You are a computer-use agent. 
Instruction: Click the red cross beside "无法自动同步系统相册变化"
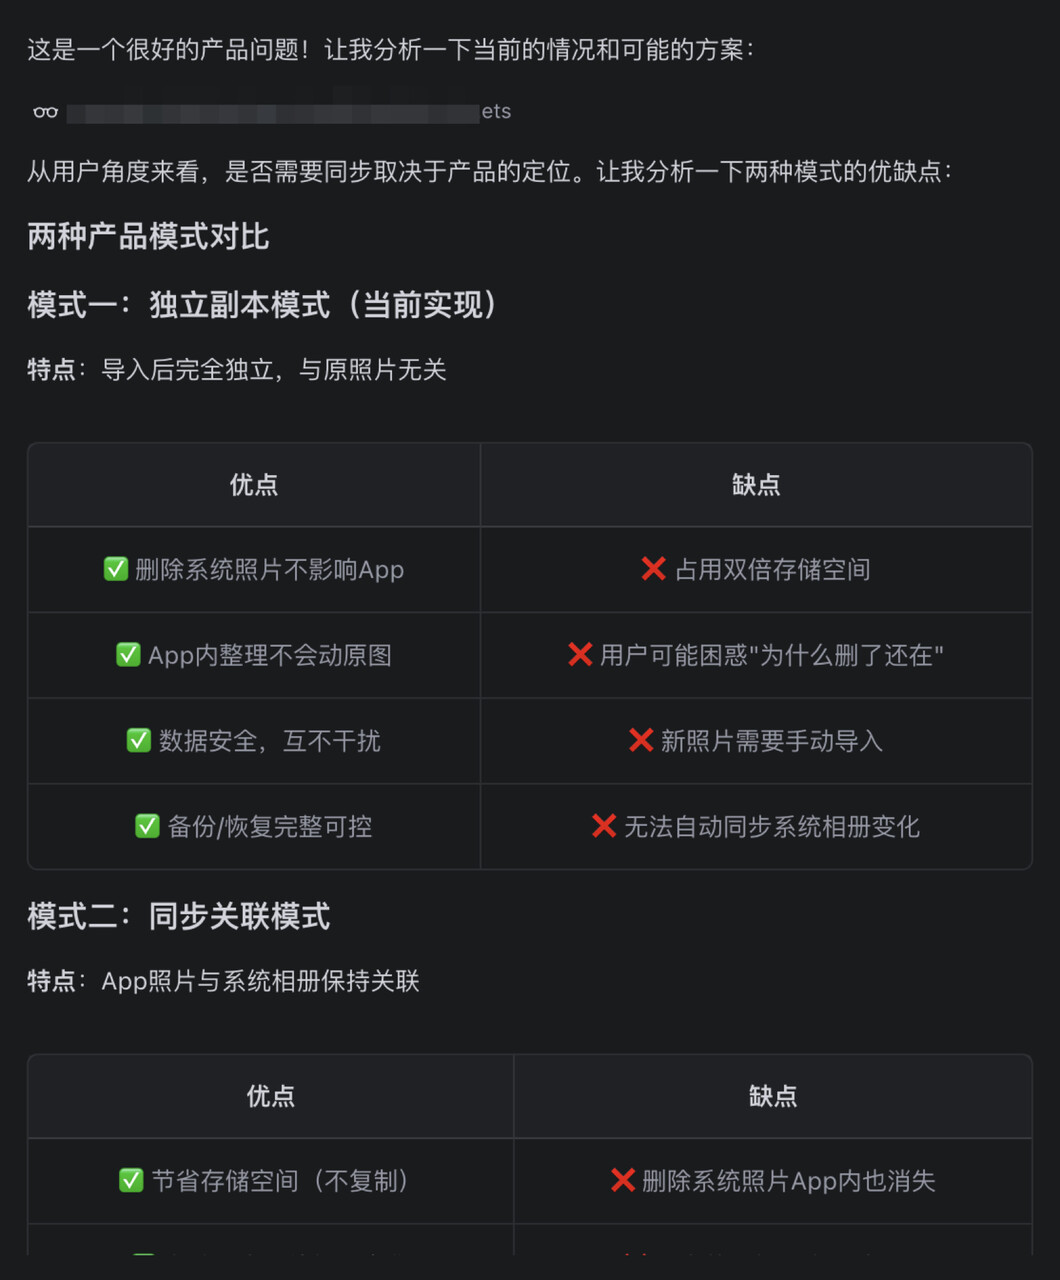[604, 826]
